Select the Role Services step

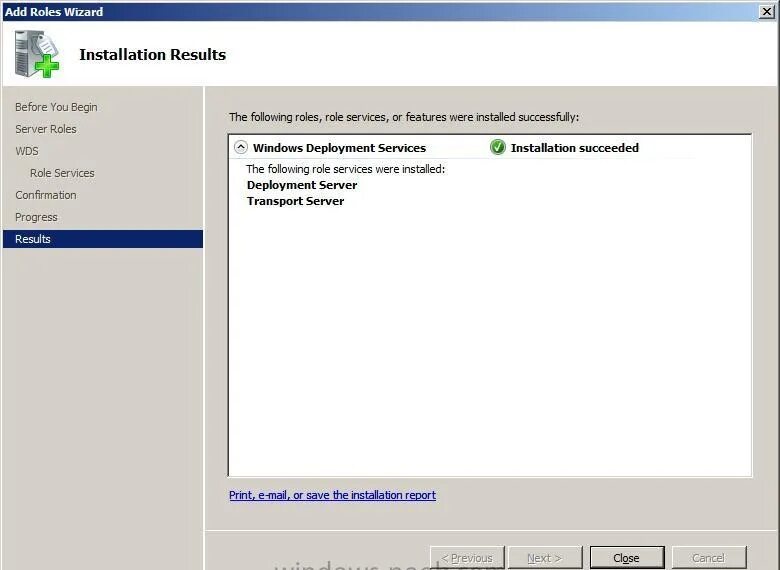pos(62,173)
